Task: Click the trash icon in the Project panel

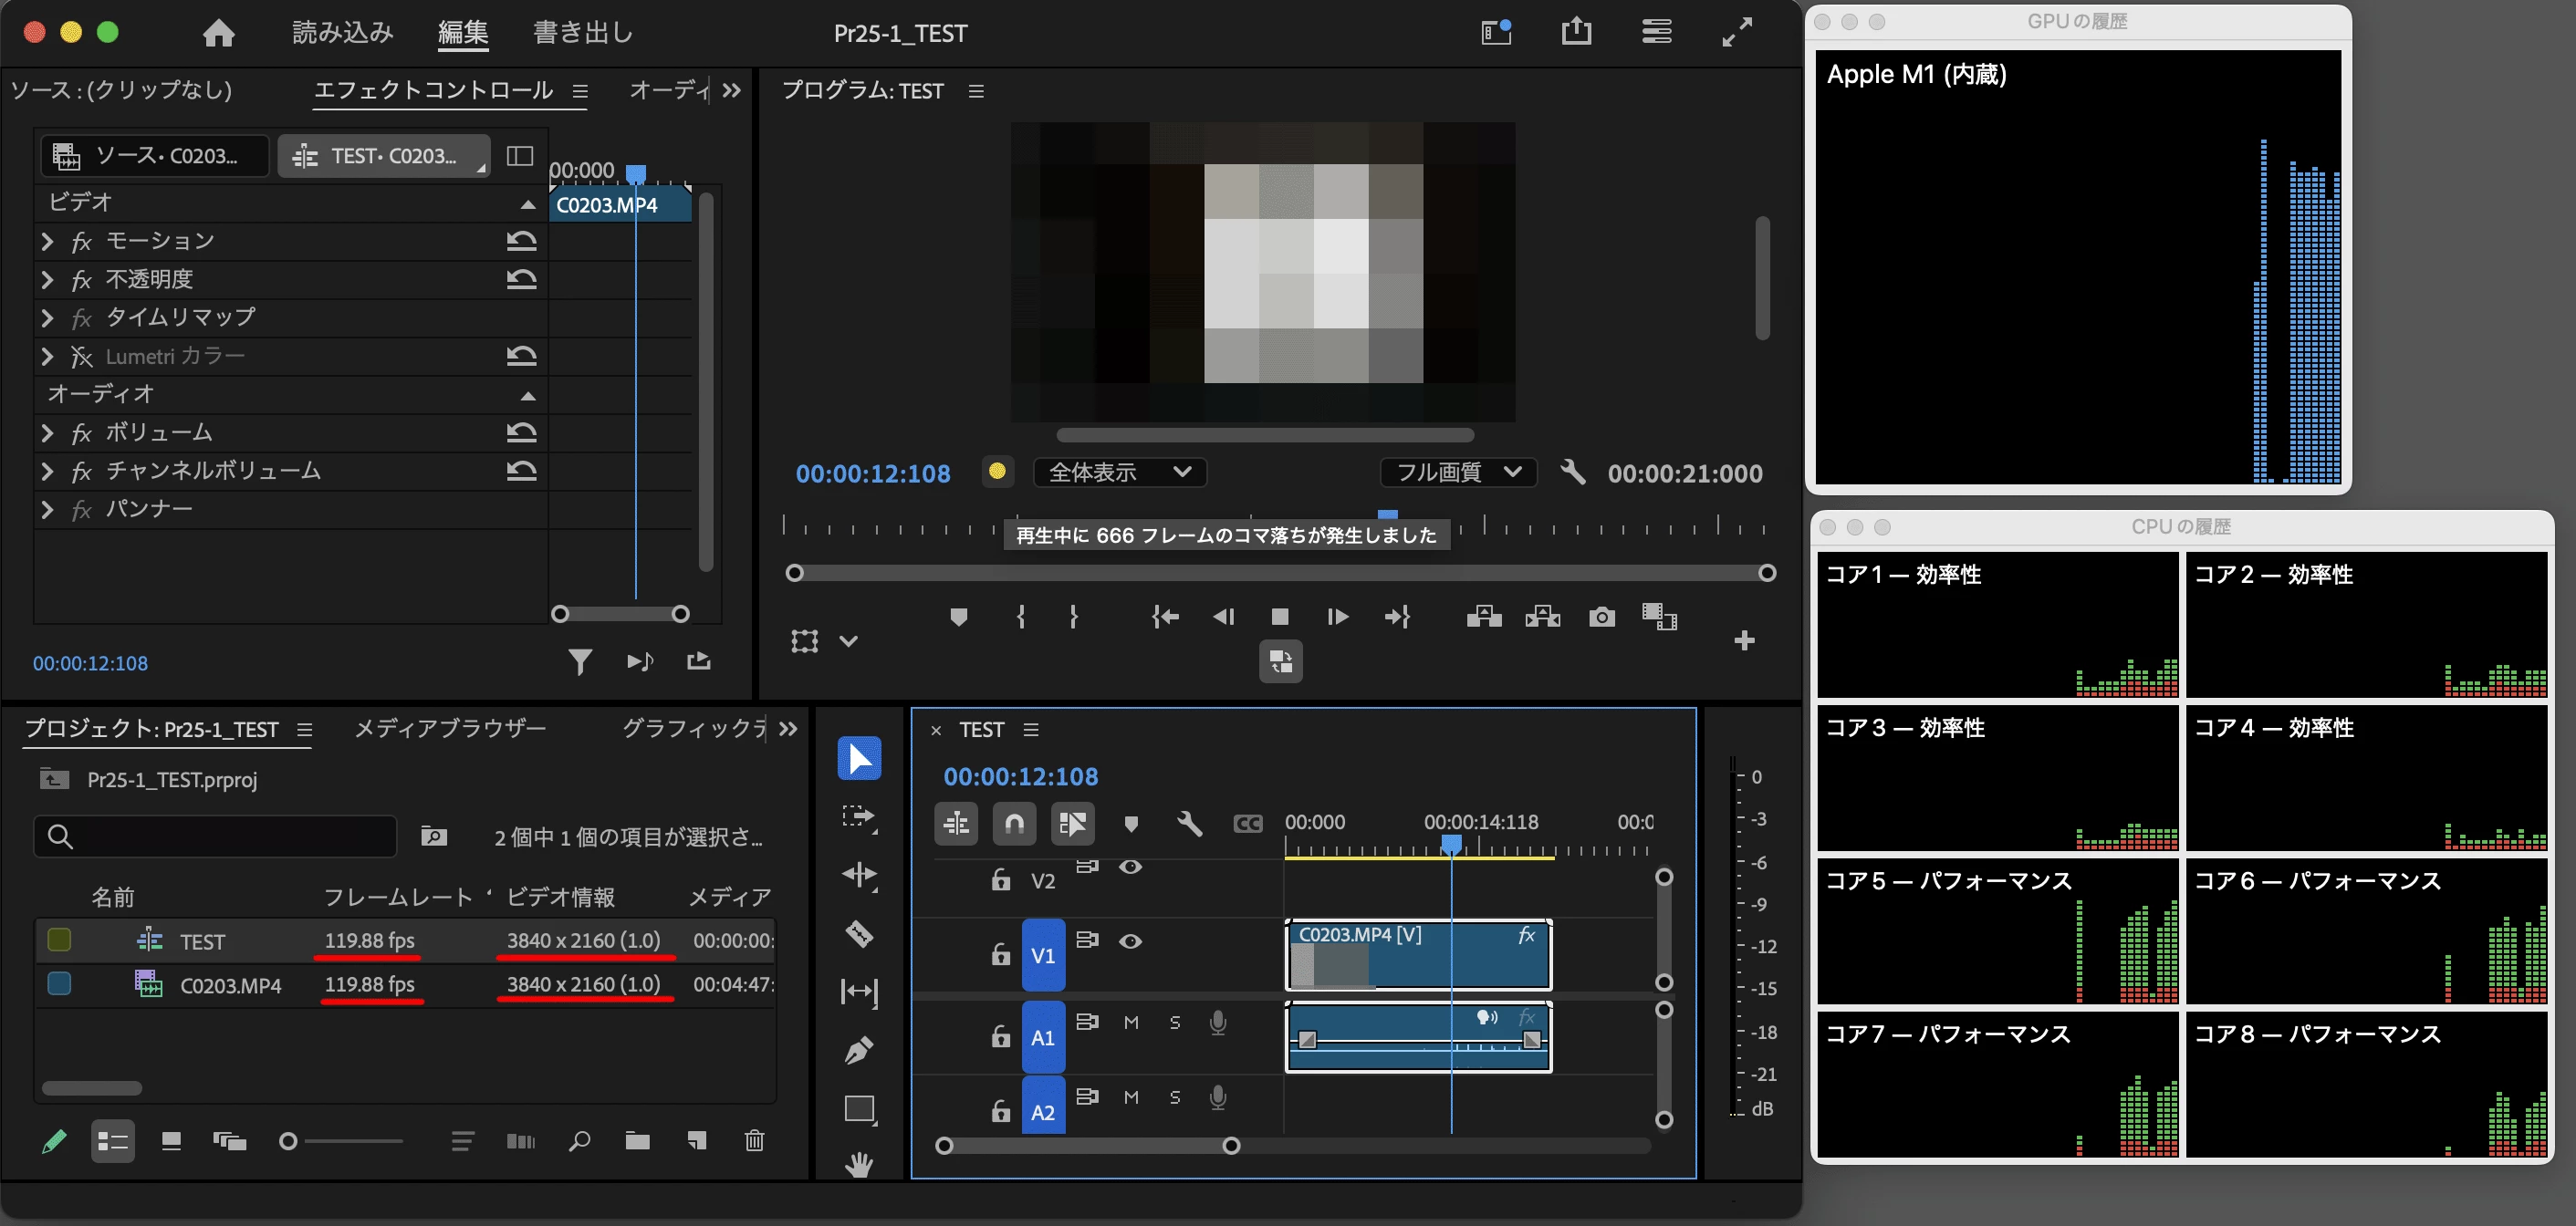Action: (754, 1140)
